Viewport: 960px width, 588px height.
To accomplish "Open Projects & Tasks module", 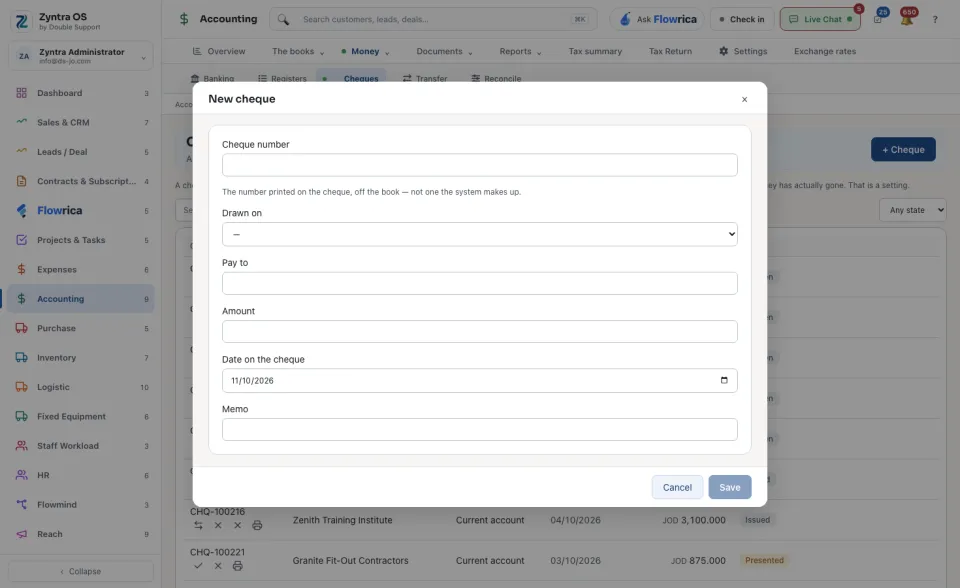I will 80,240.
